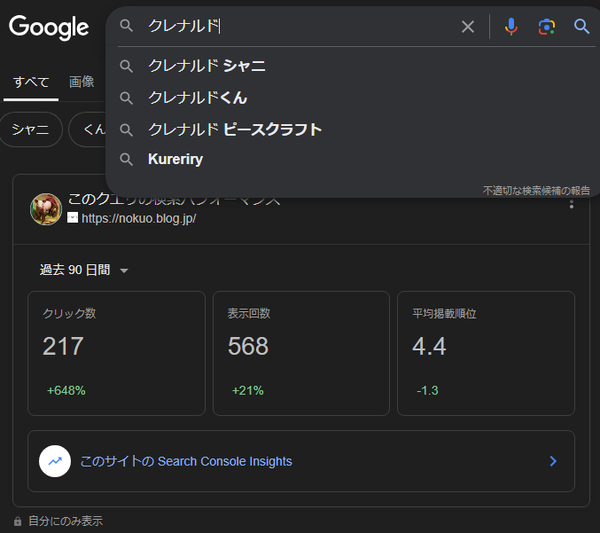This screenshot has width=600, height=533.
Task: Click the シャニ filter chip
Action: point(31,129)
